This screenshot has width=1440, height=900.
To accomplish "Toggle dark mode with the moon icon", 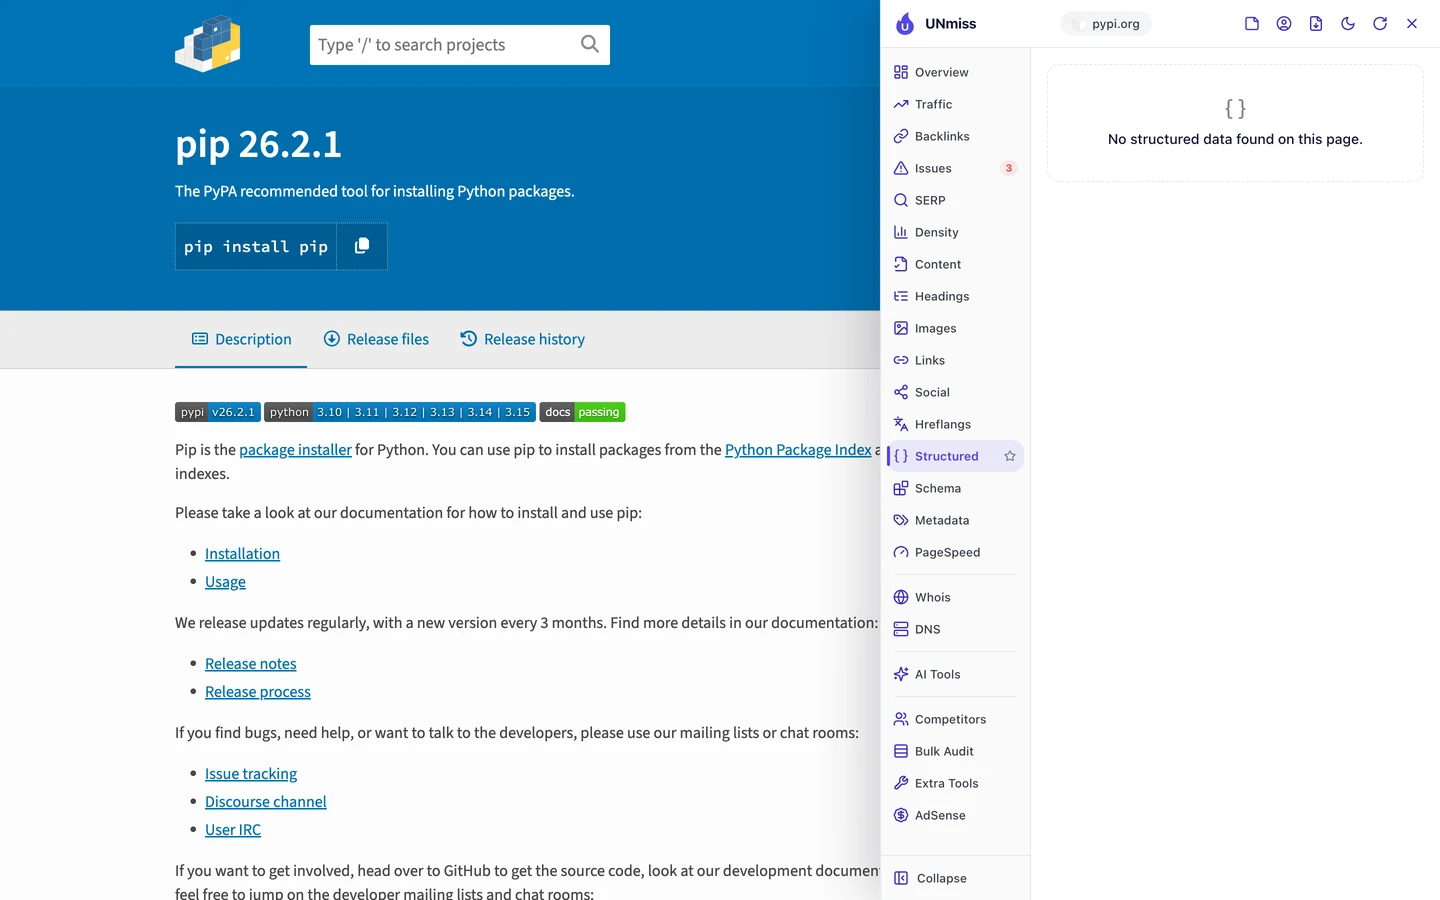I will tap(1348, 24).
